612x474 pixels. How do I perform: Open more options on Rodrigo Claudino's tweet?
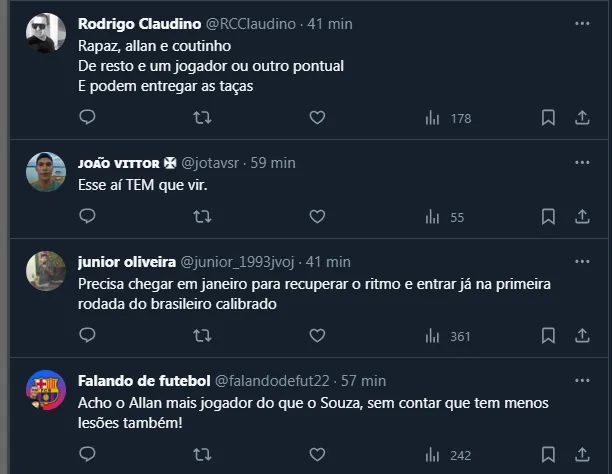pyautogui.click(x=582, y=23)
